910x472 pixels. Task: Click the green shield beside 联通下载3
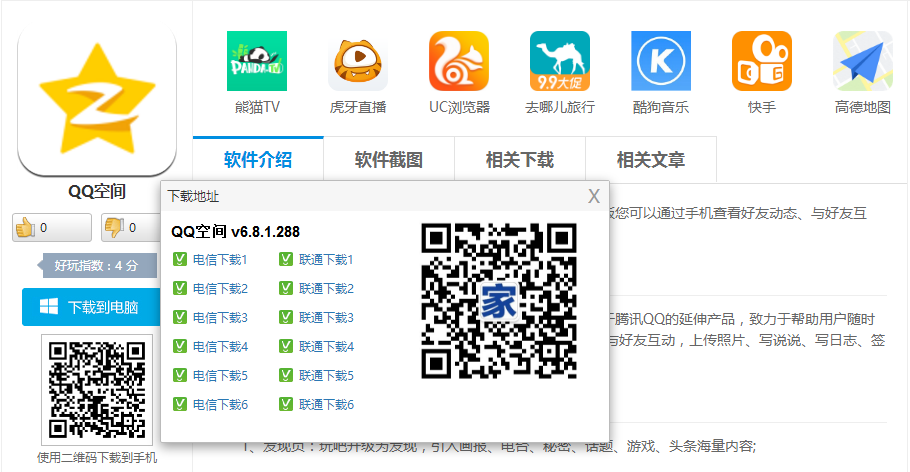coord(286,317)
